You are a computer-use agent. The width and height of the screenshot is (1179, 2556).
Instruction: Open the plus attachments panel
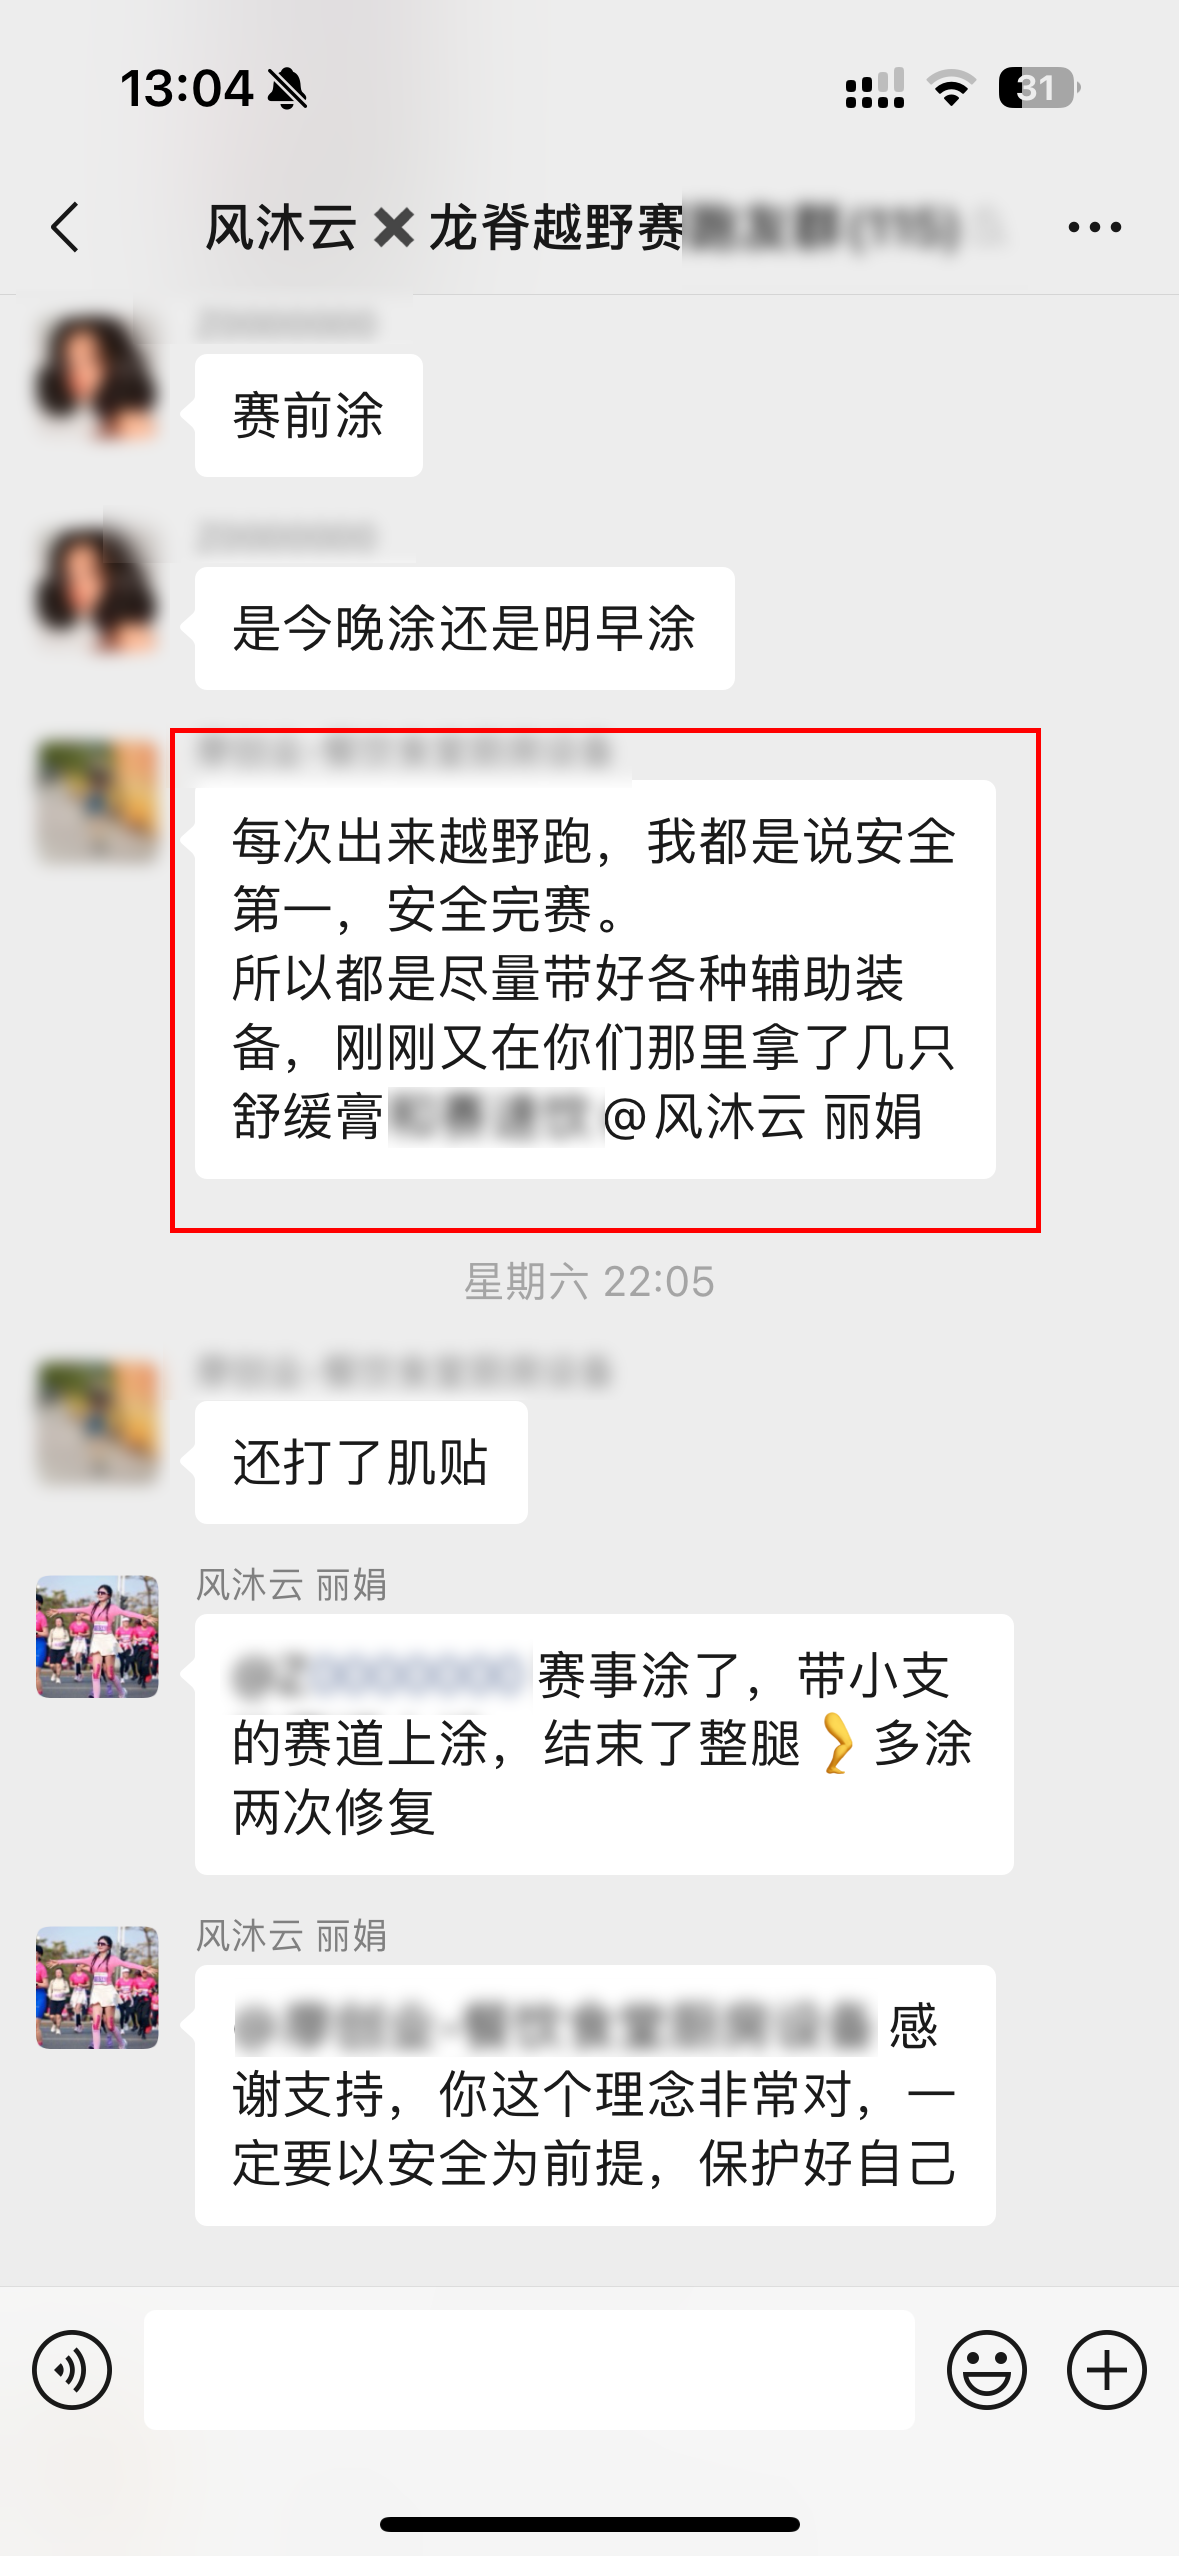tap(1106, 2369)
